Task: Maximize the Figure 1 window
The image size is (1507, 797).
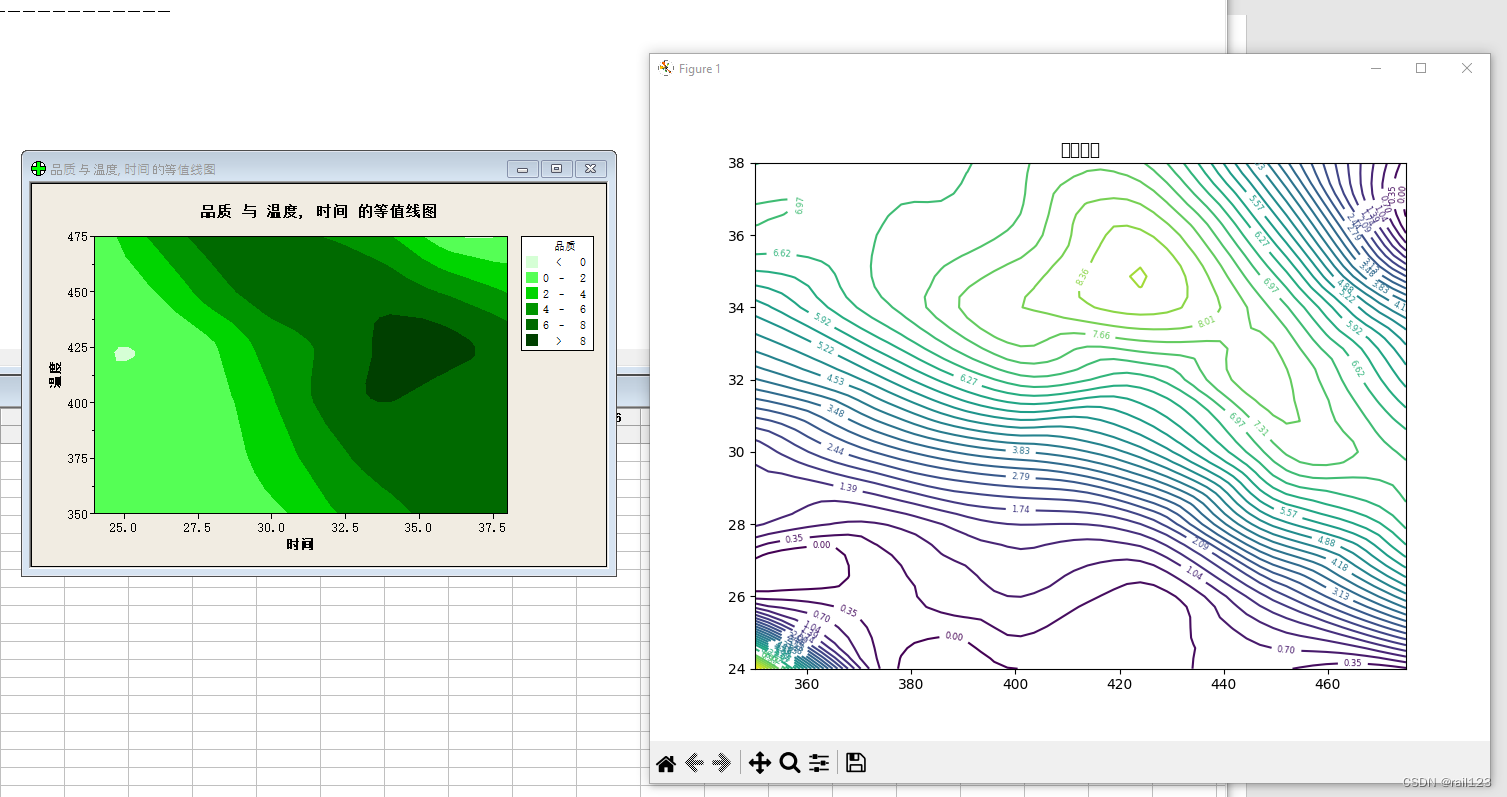Action: point(1420,68)
